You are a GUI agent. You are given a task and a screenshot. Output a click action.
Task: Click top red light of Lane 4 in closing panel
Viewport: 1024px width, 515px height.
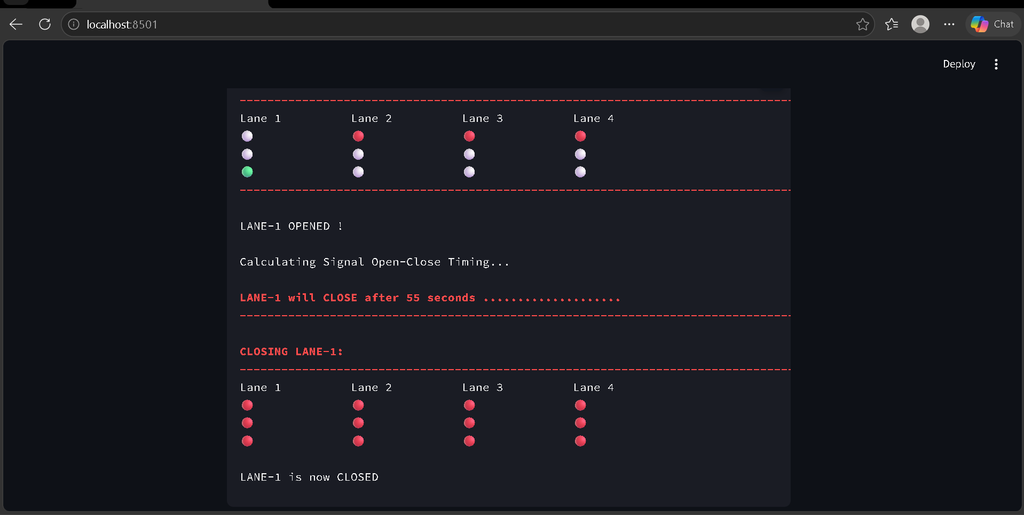[x=580, y=405]
